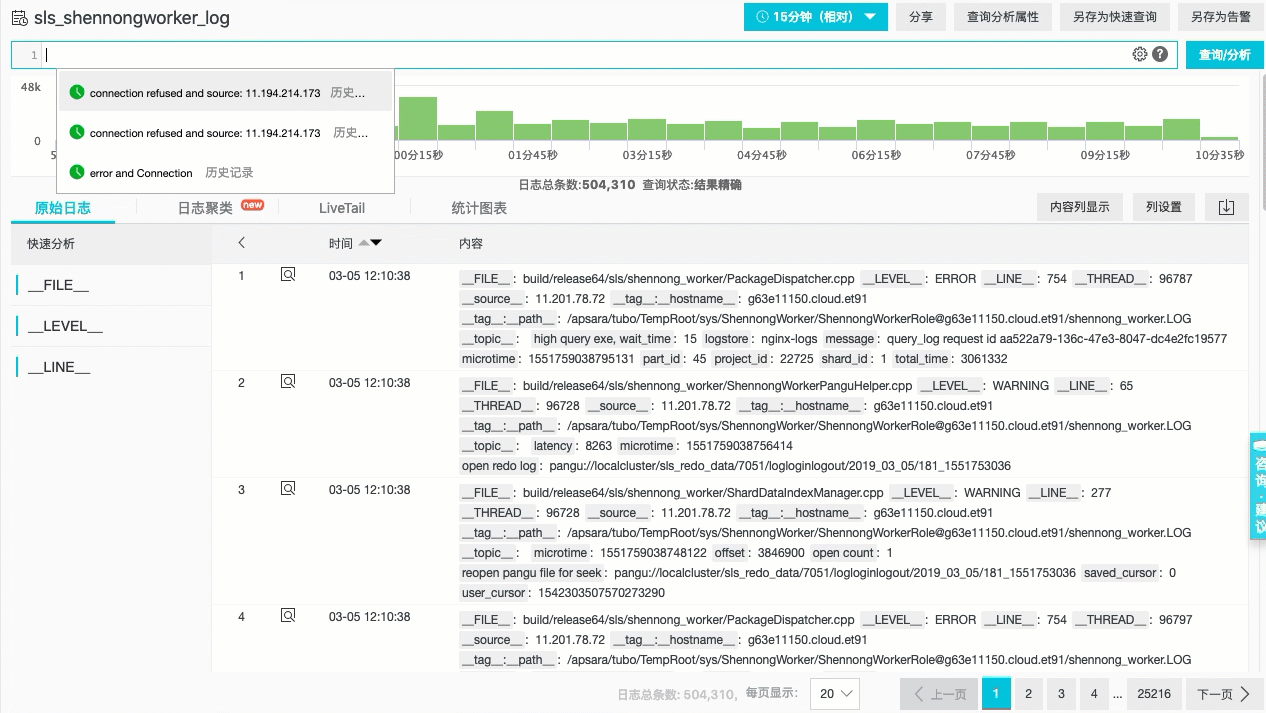Switch to 日志聚类 tab
Screen dimensions: 1266x713
[205, 208]
